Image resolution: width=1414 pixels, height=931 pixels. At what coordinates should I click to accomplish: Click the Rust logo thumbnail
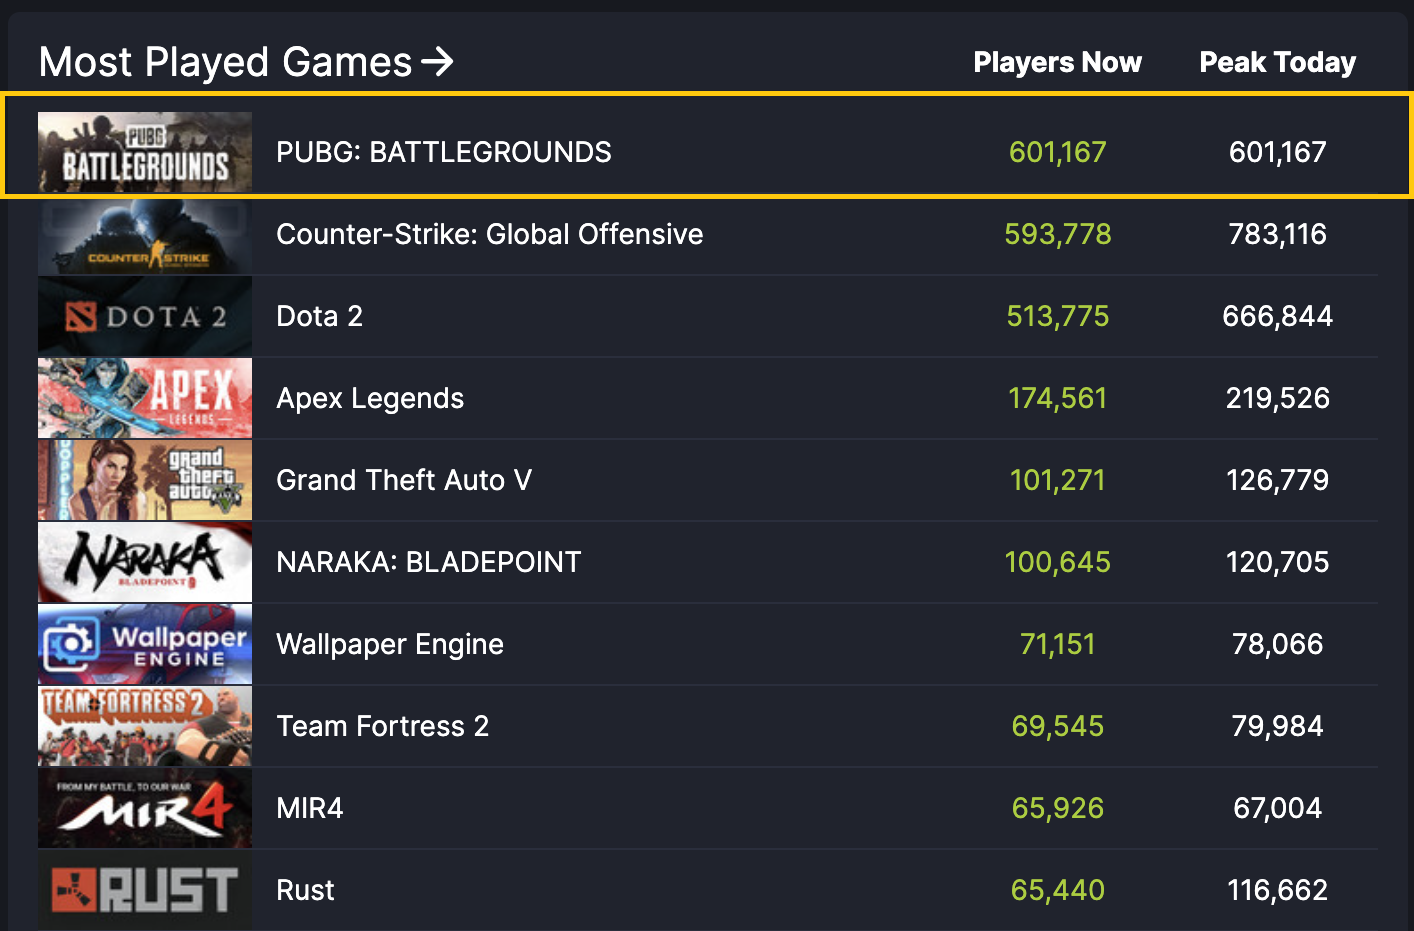tap(145, 890)
